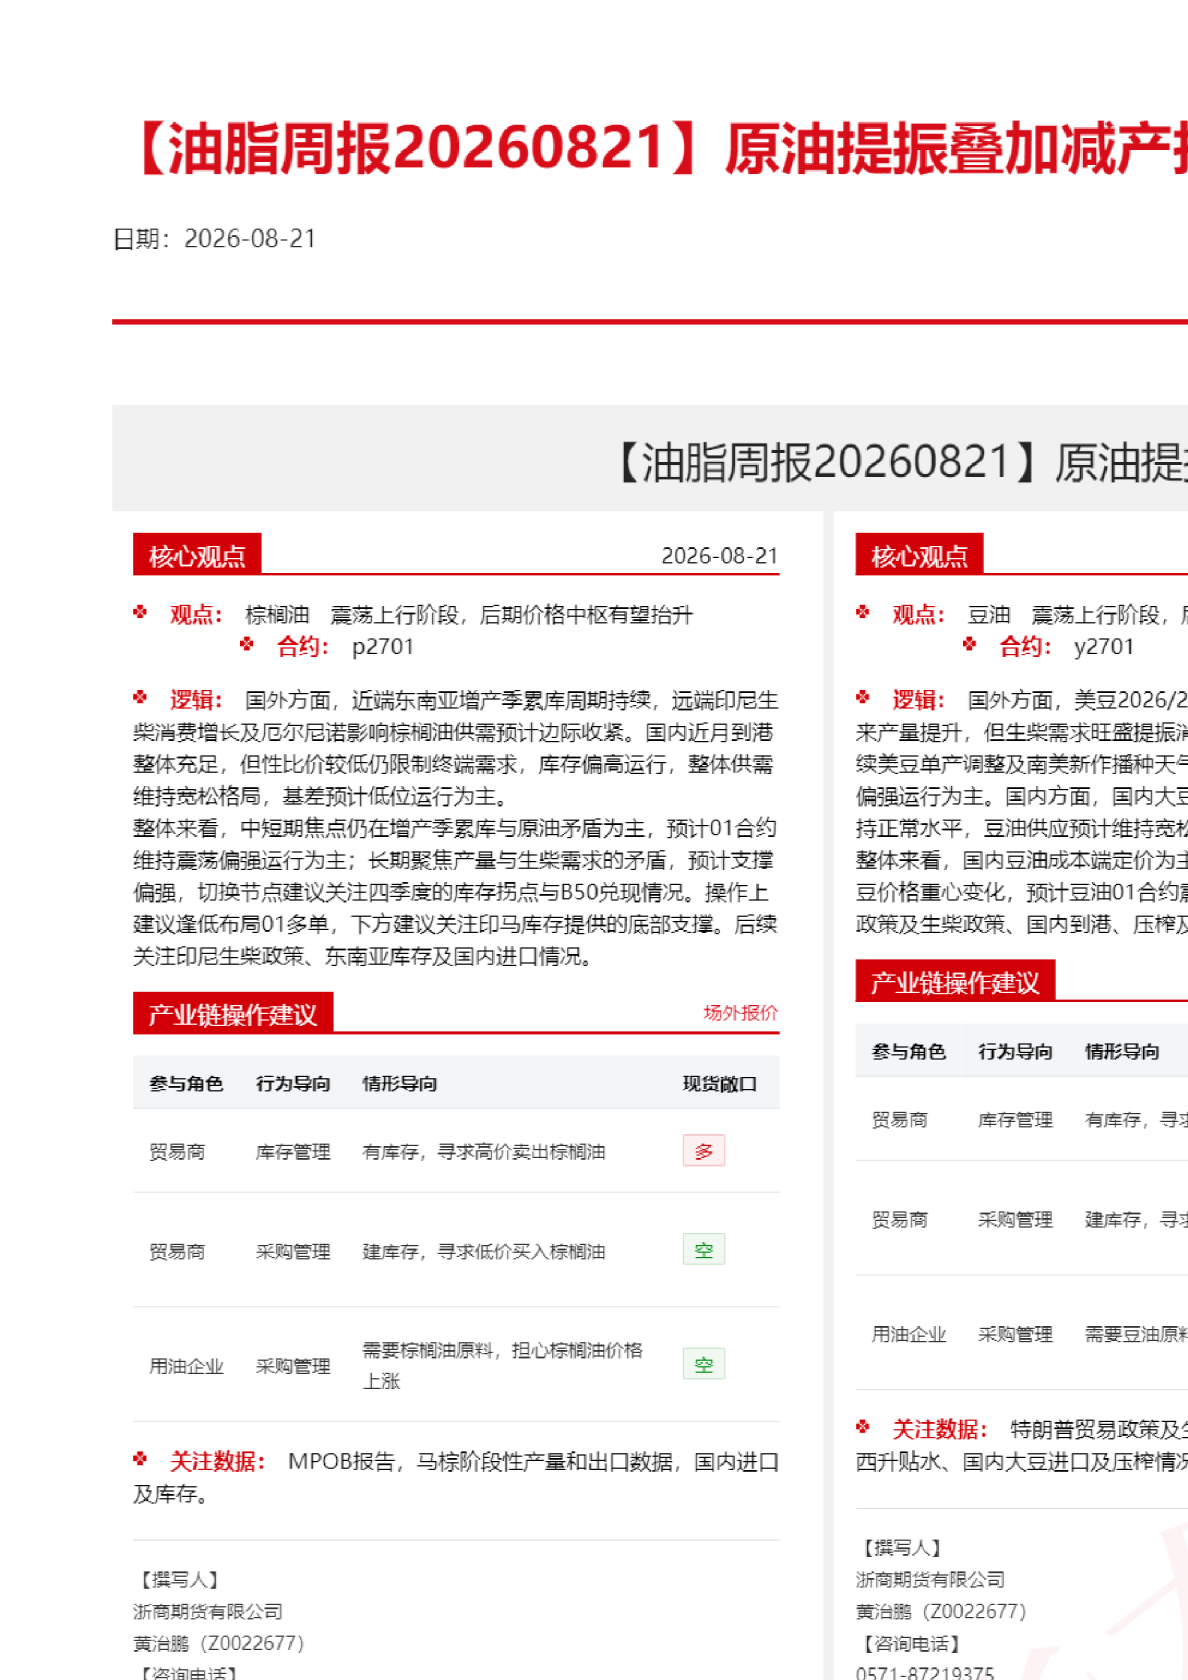Open the 场外报价 link
The image size is (1188, 1680).
click(740, 1013)
